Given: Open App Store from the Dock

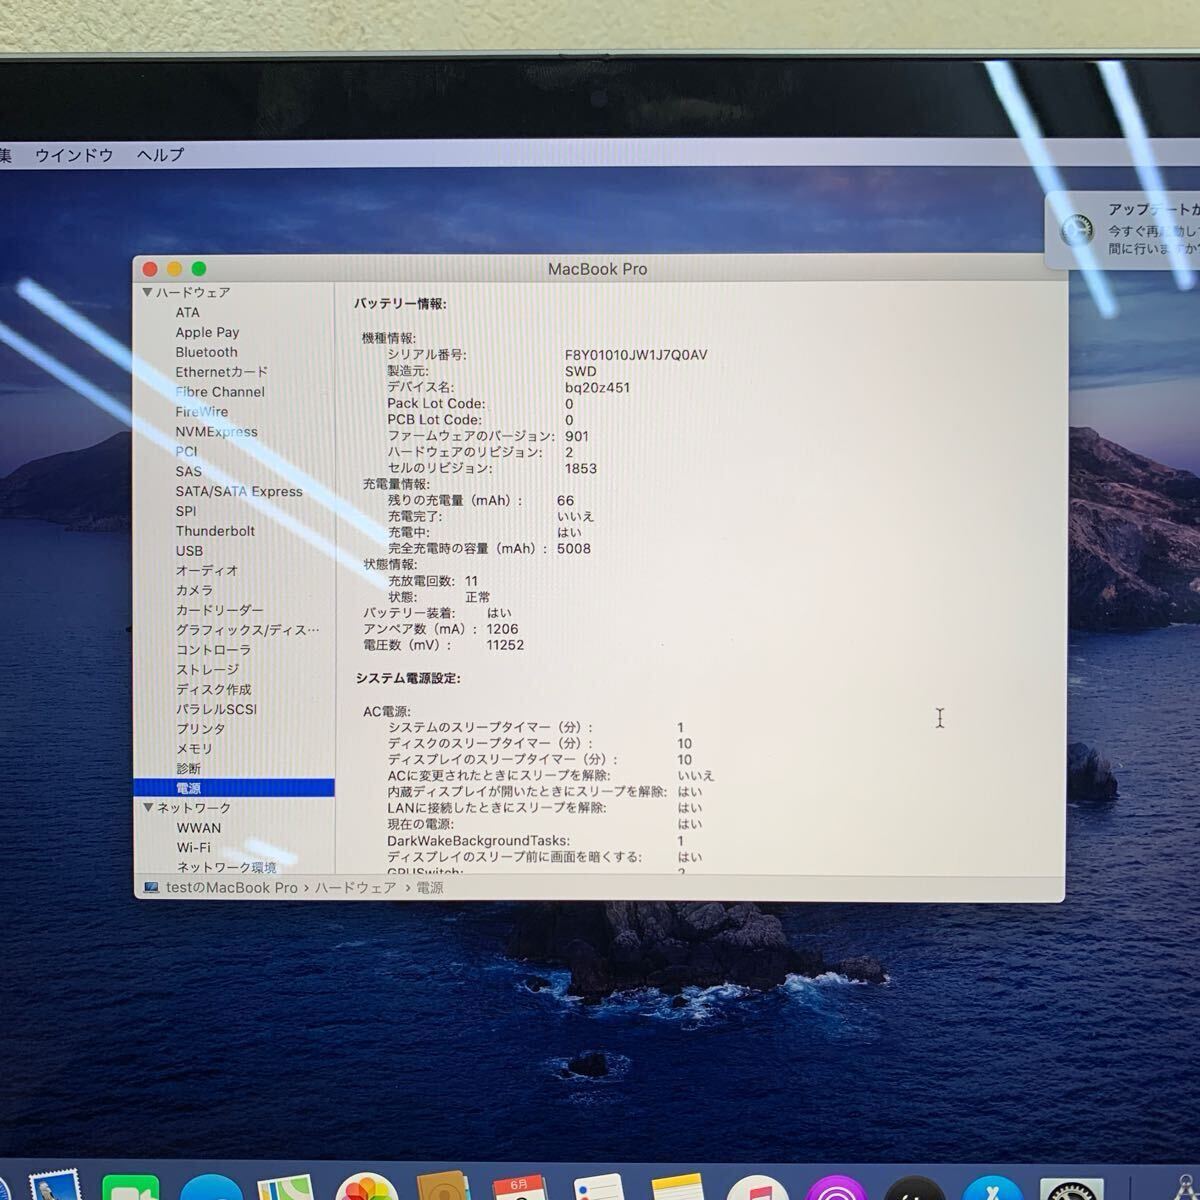Looking at the screenshot, I should pos(993,1187).
